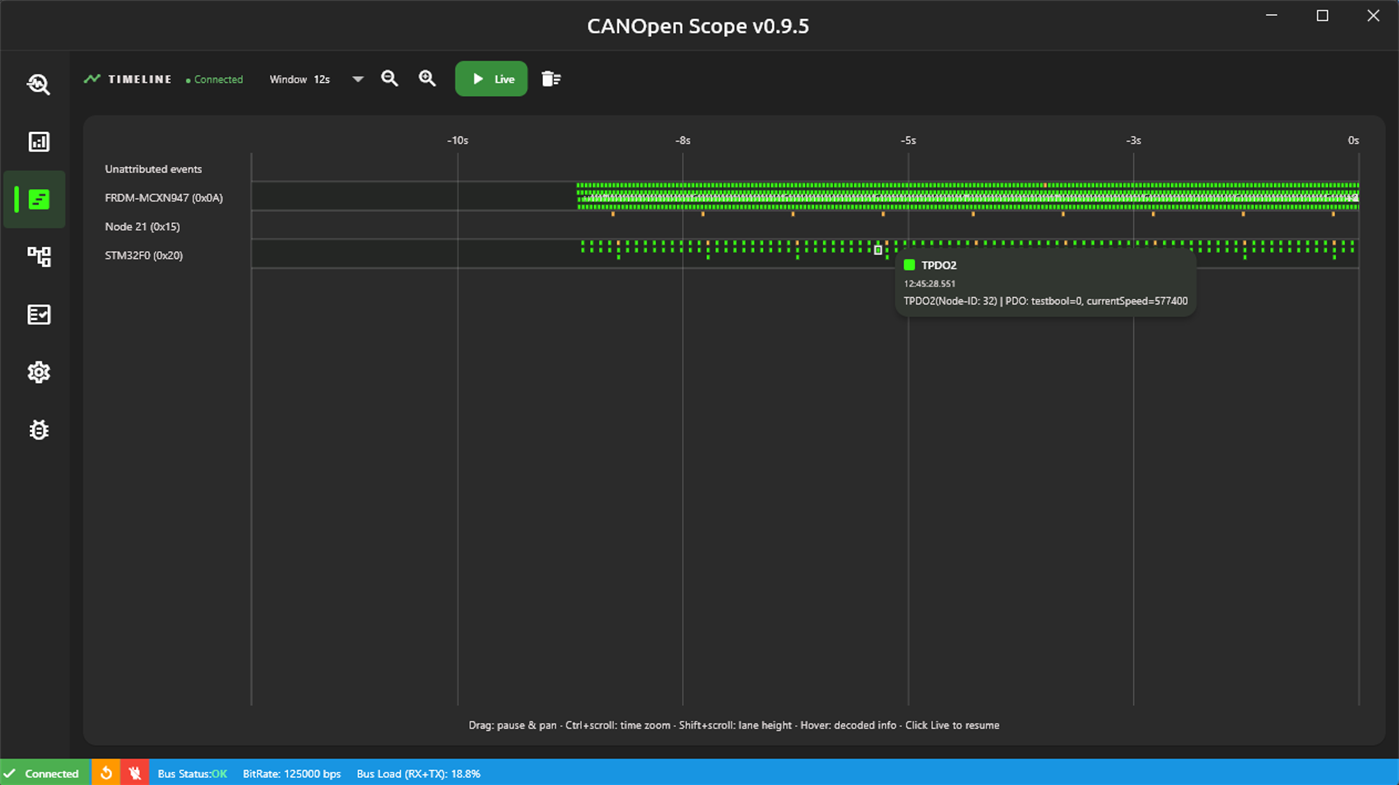Click the green Connected label by TIMELINE
The width and height of the screenshot is (1399, 785).
tap(215, 80)
